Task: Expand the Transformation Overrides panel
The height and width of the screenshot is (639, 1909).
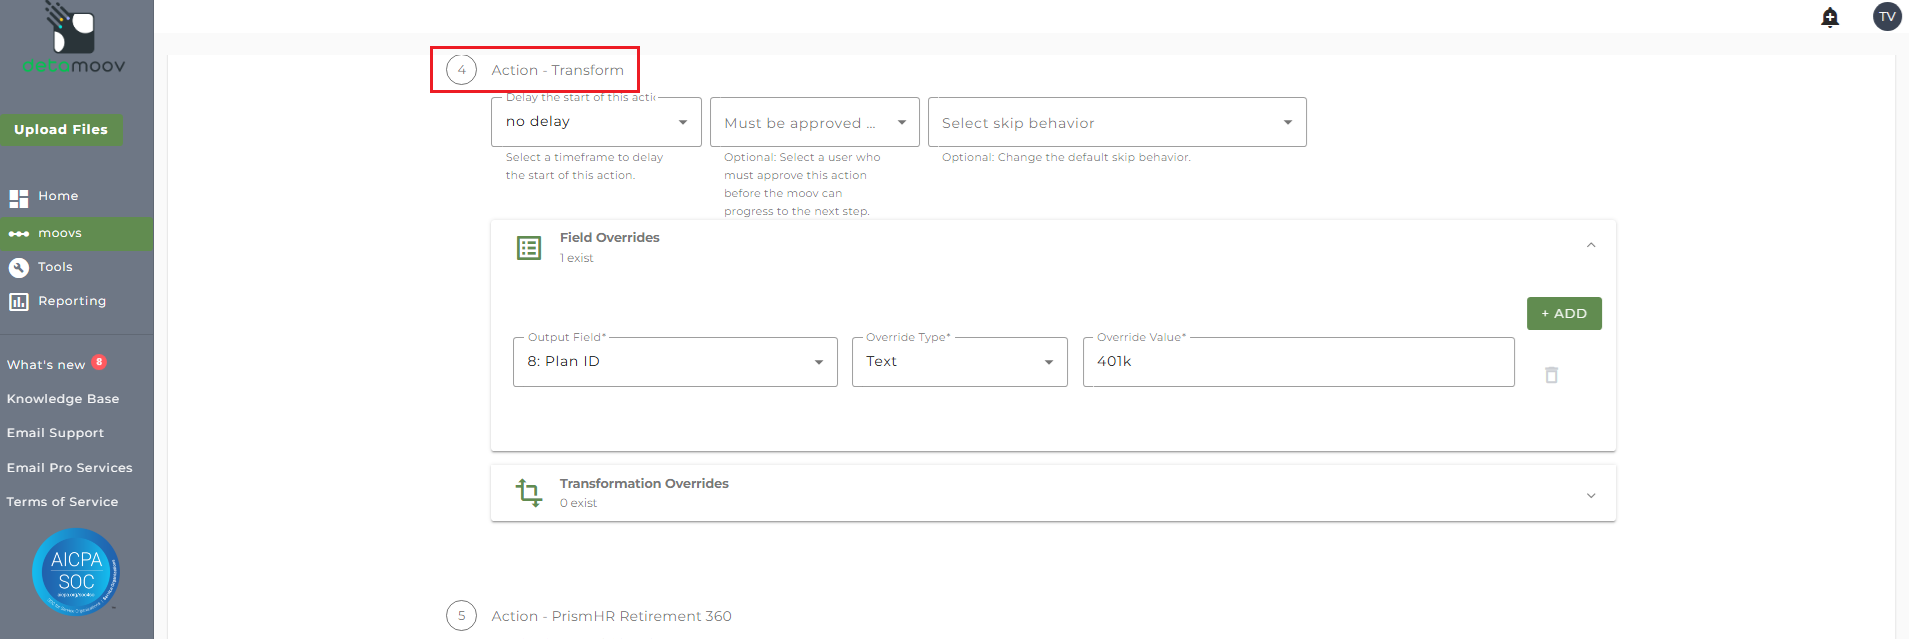Action: pos(1590,495)
